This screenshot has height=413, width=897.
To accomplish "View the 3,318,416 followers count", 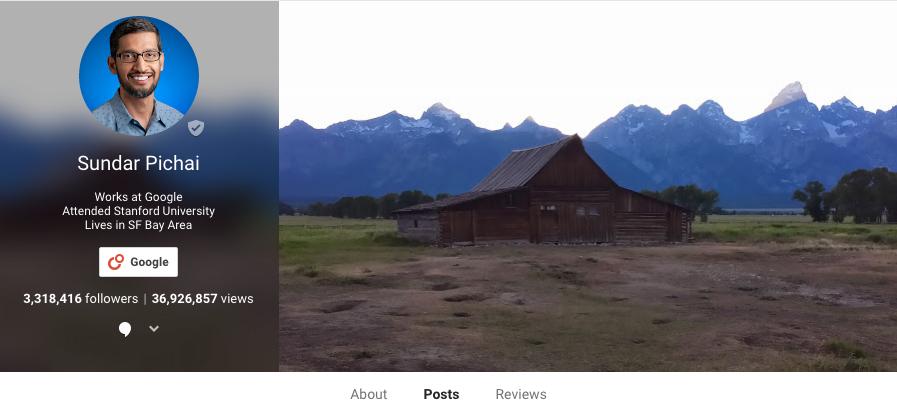I will pyautogui.click(x=81, y=299).
